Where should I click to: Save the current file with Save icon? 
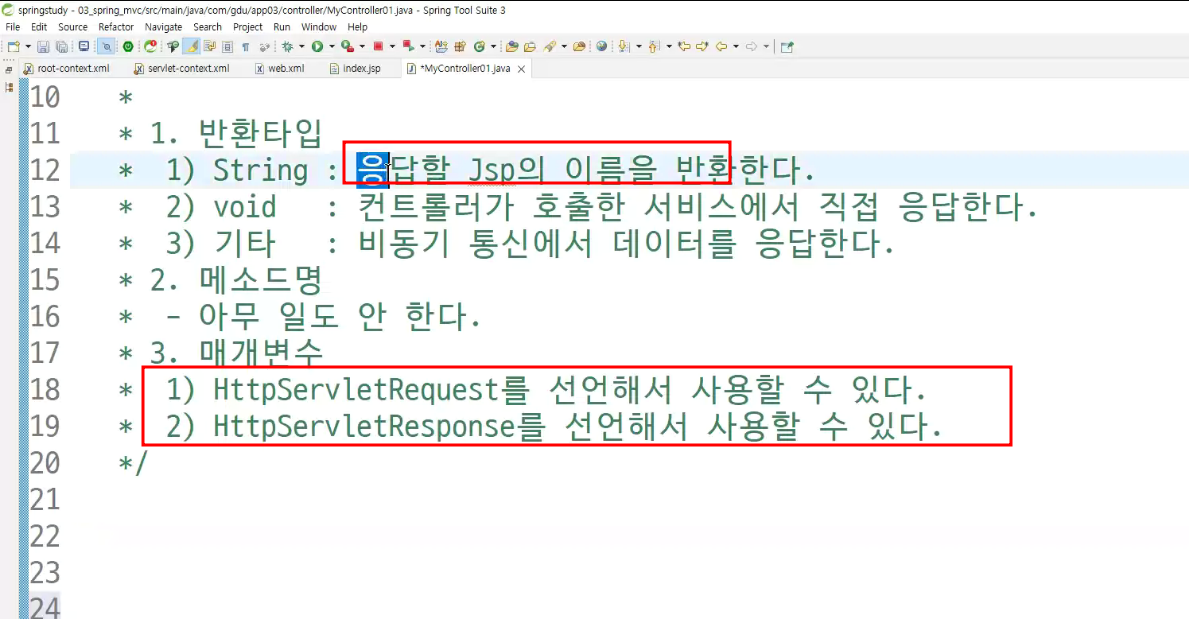tap(43, 47)
